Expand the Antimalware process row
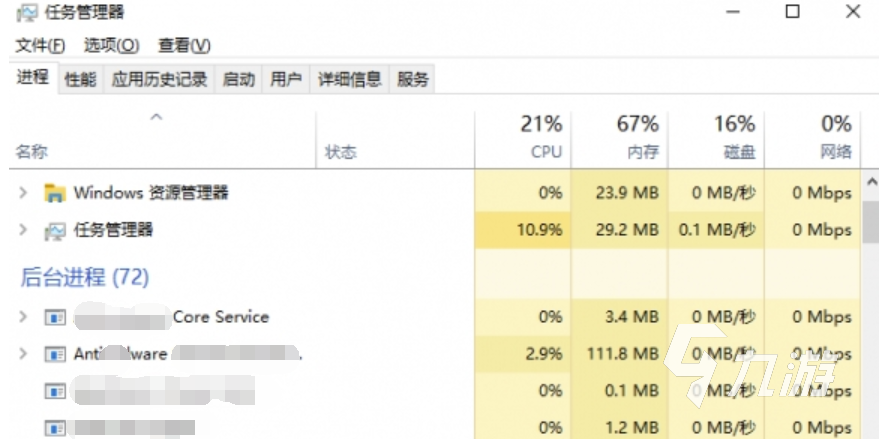The image size is (879, 439). point(23,353)
